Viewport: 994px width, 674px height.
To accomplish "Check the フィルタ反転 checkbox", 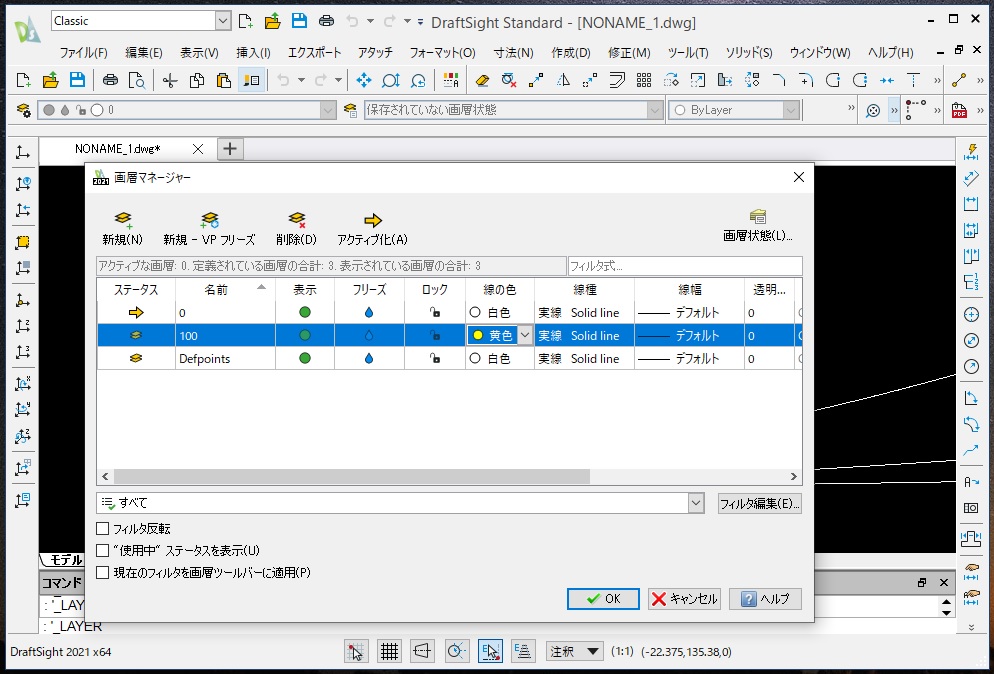I will (102, 528).
